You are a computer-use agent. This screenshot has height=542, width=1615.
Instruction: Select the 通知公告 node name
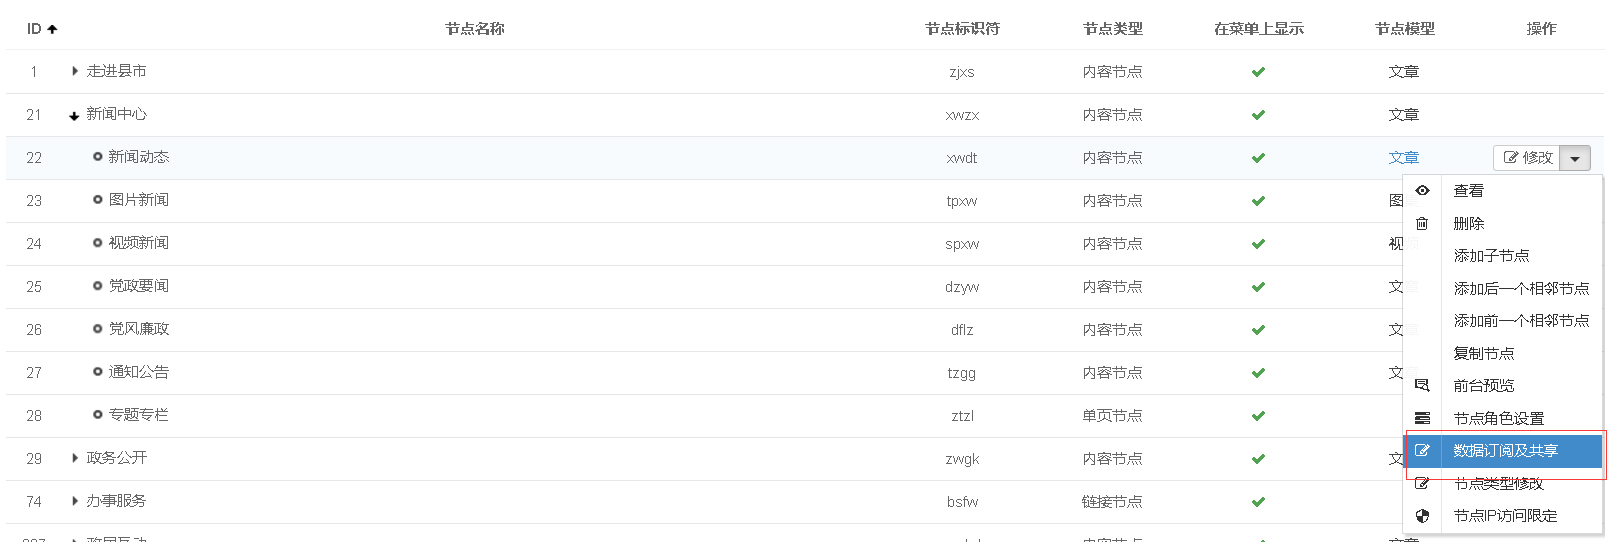138,372
